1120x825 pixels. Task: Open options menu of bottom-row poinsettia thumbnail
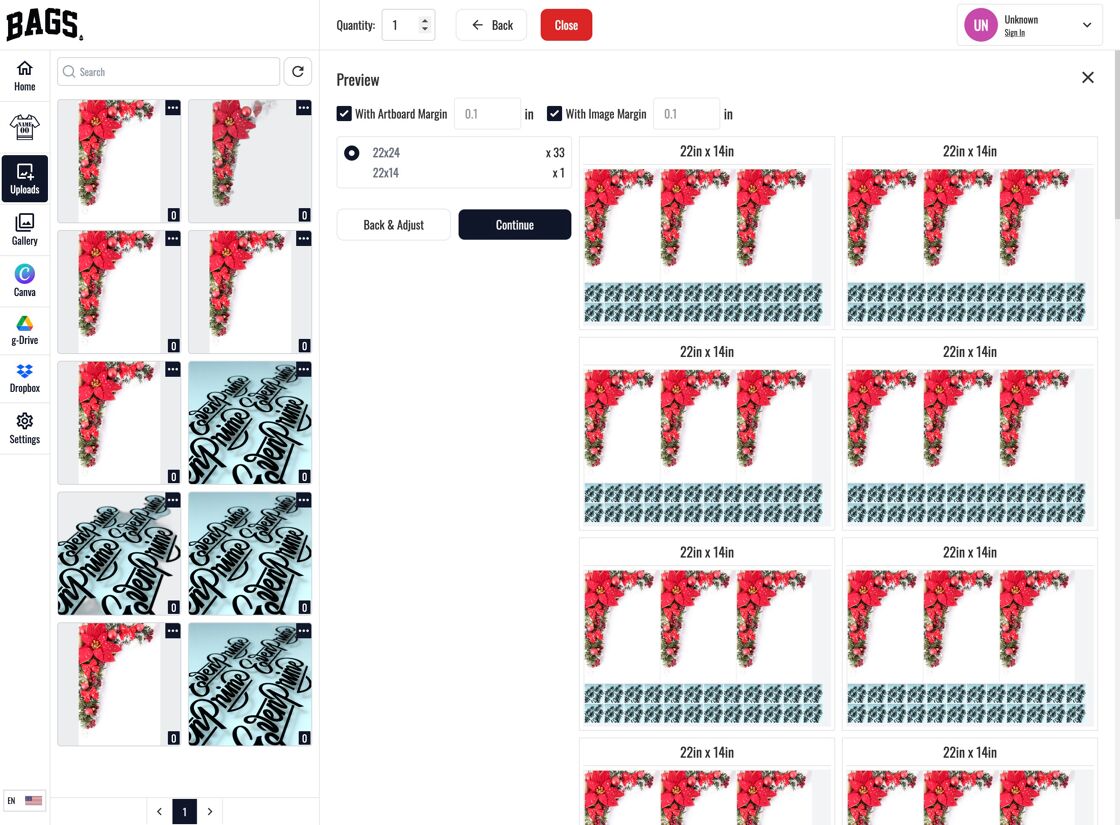pos(173,631)
